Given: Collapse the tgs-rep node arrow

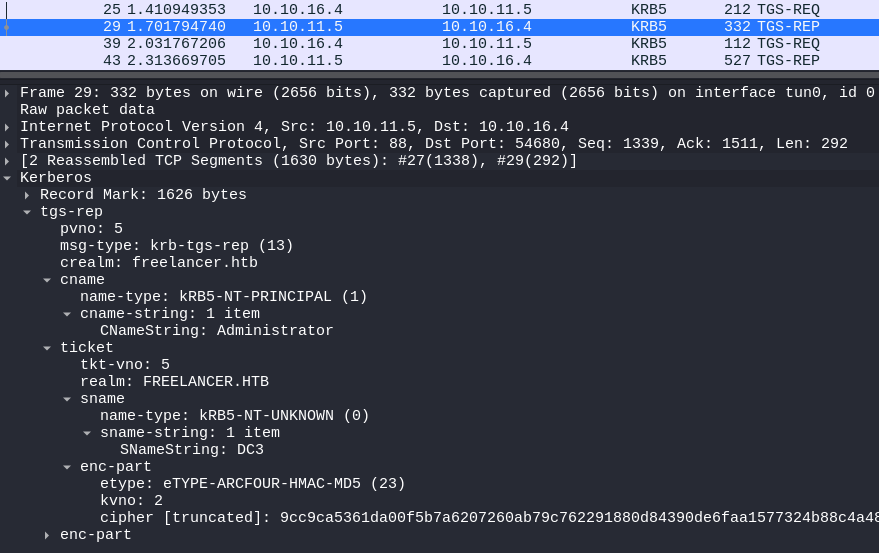Looking at the screenshot, I should (27, 212).
